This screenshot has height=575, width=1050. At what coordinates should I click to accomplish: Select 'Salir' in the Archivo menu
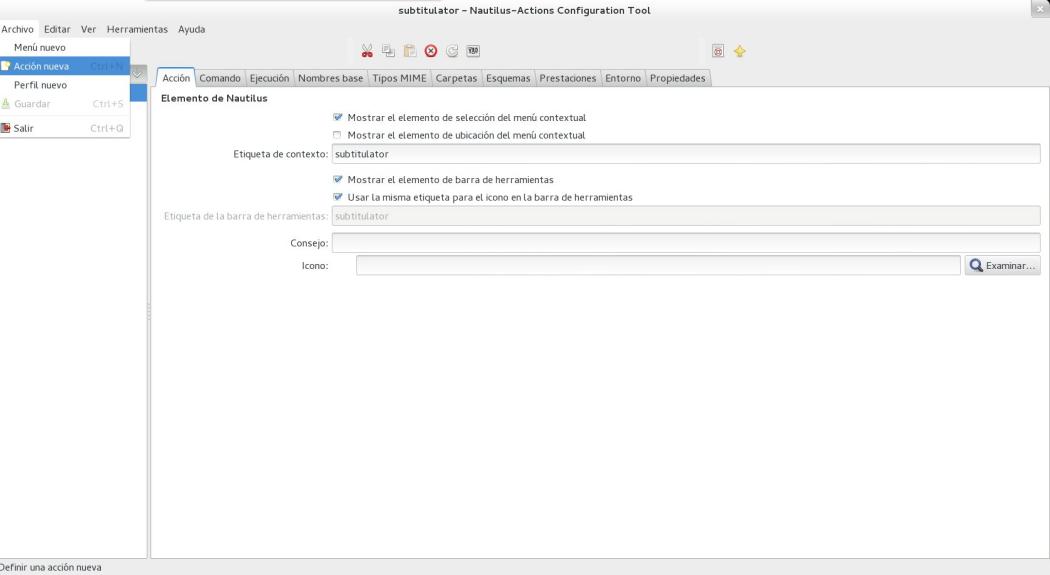point(65,128)
